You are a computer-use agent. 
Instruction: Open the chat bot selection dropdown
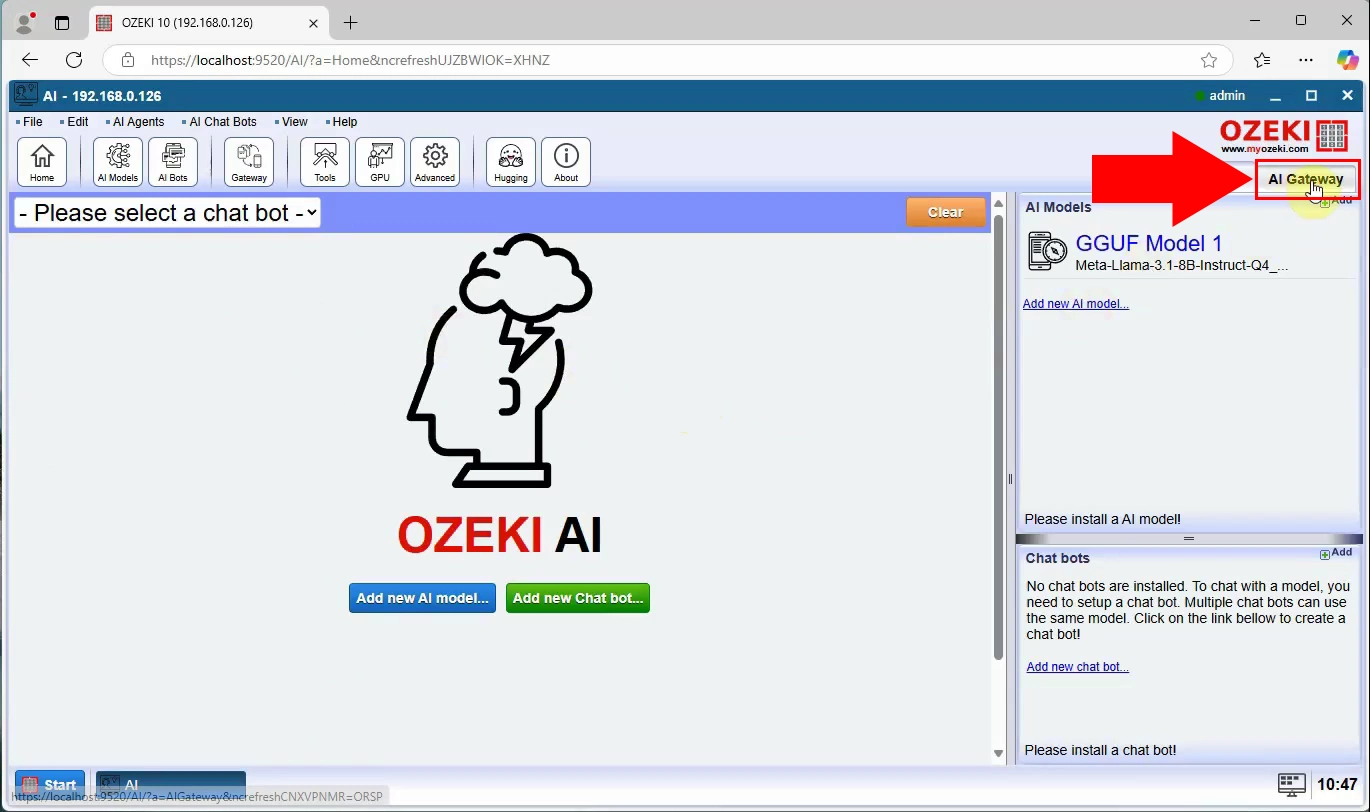[x=167, y=213]
